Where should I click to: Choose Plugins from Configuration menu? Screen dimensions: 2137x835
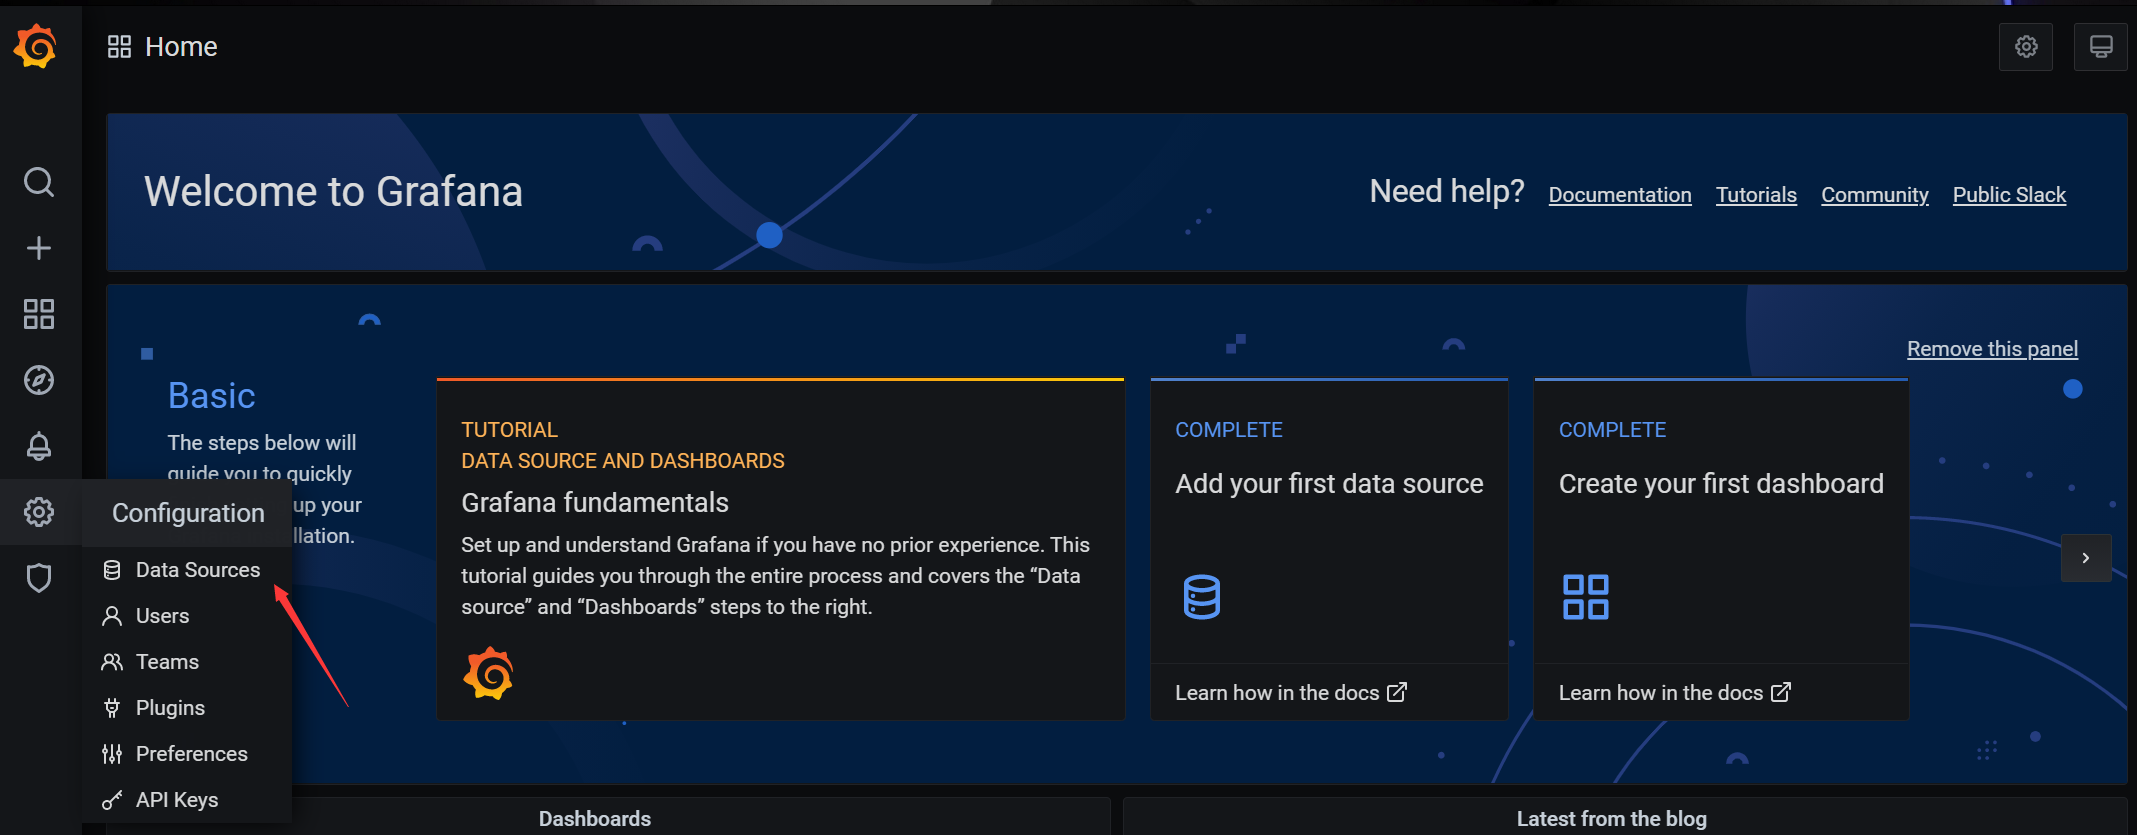pos(187,708)
